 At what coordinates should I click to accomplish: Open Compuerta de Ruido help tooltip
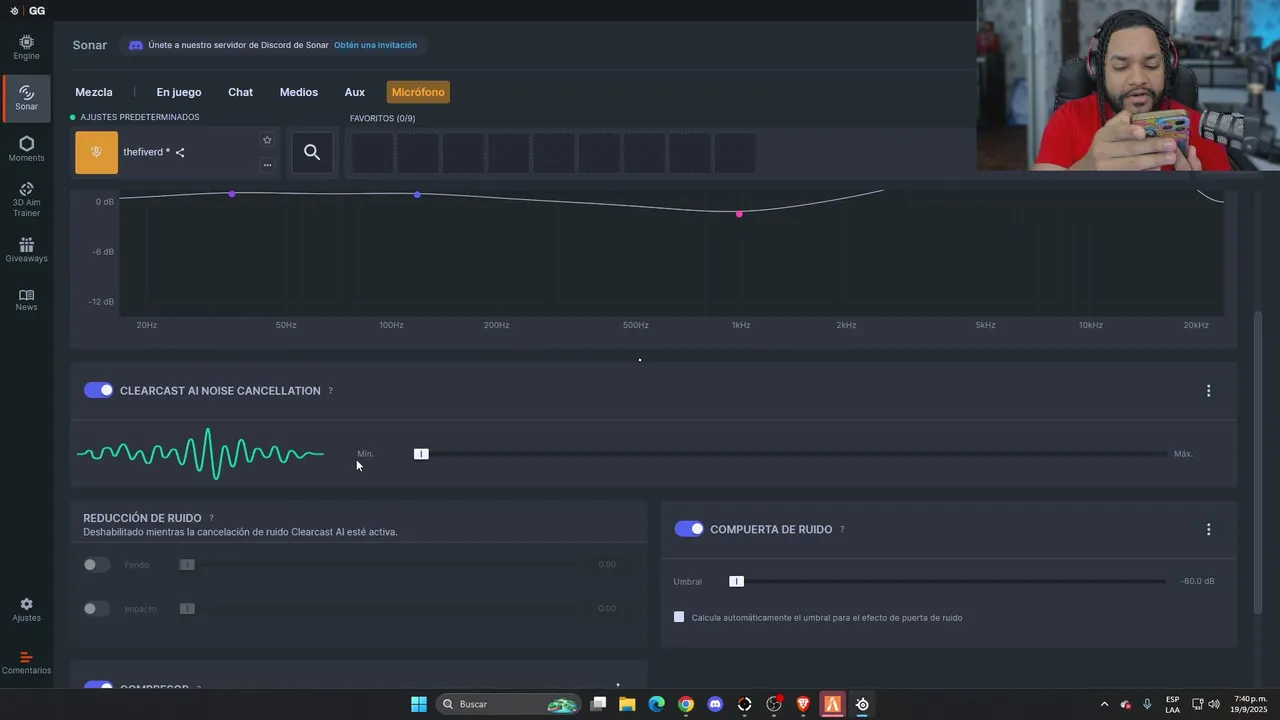[842, 529]
